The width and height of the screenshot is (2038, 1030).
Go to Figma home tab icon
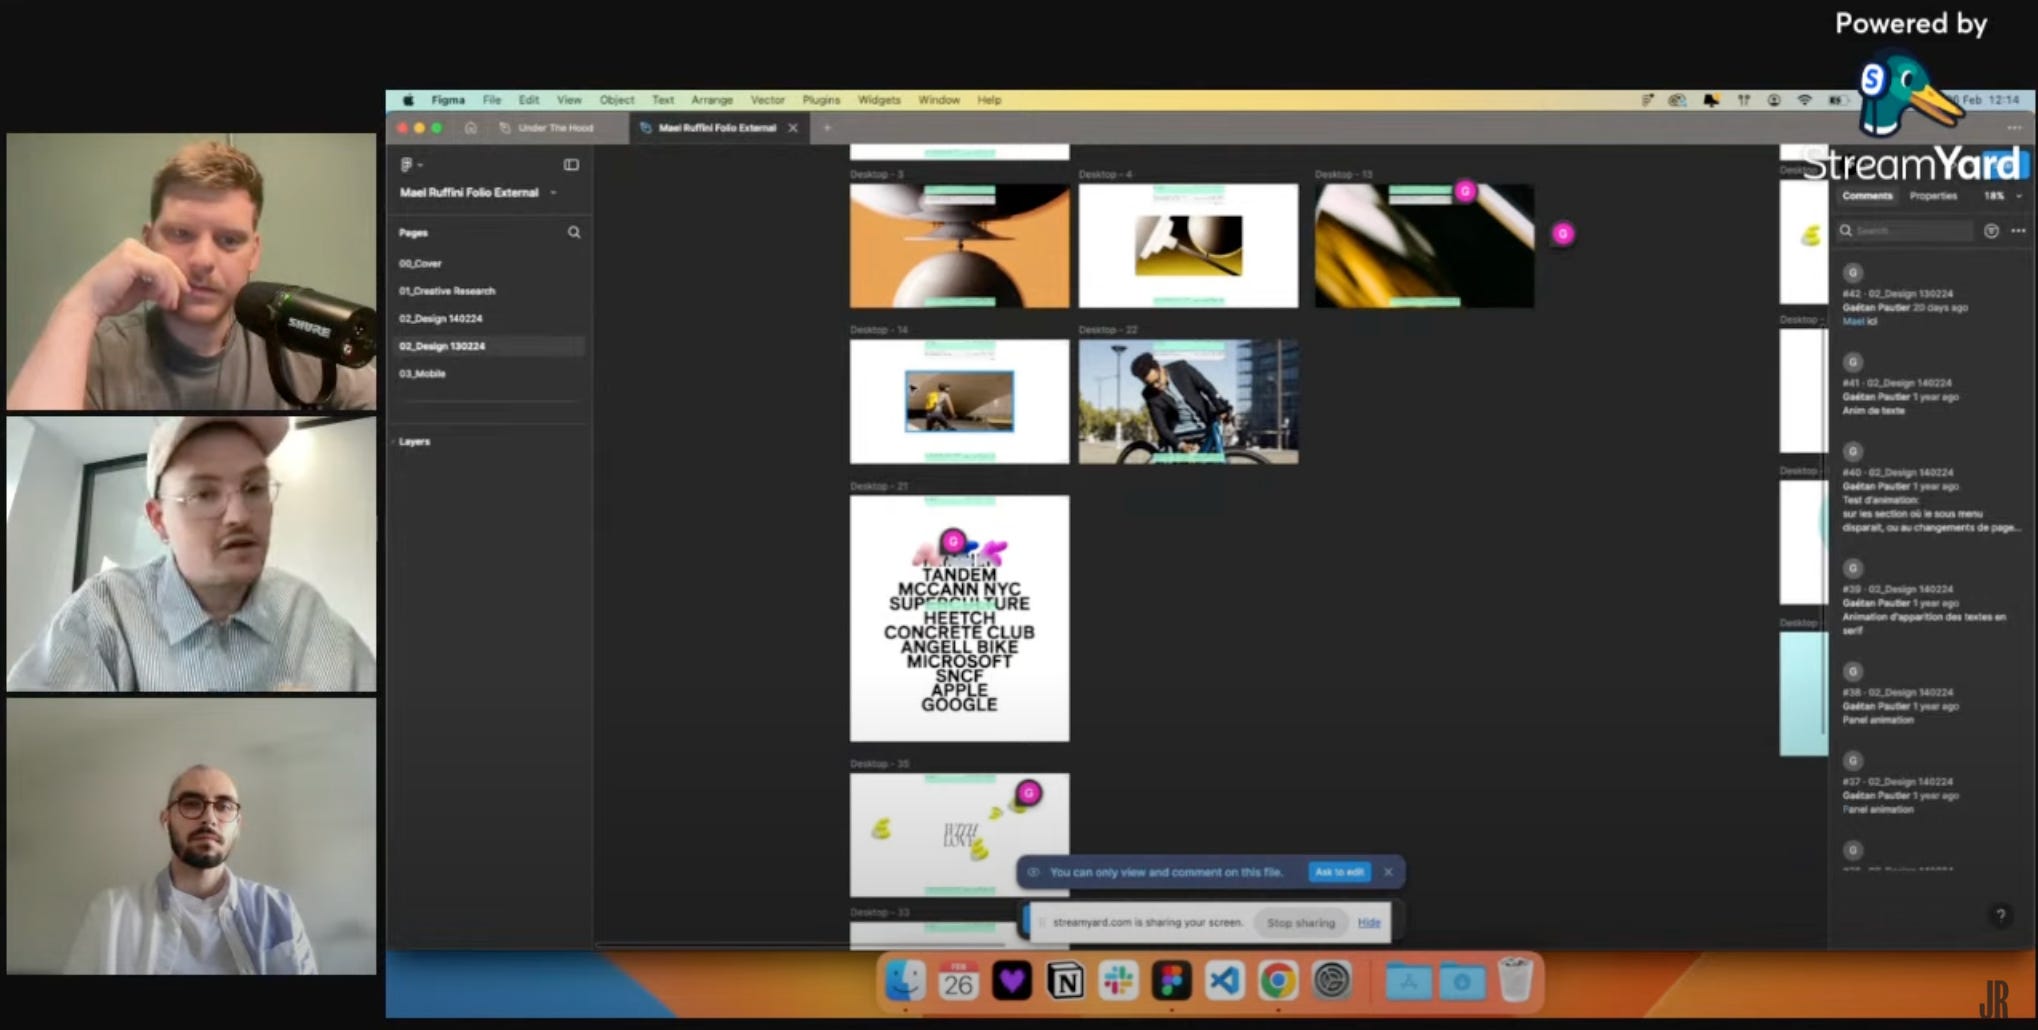tap(471, 128)
